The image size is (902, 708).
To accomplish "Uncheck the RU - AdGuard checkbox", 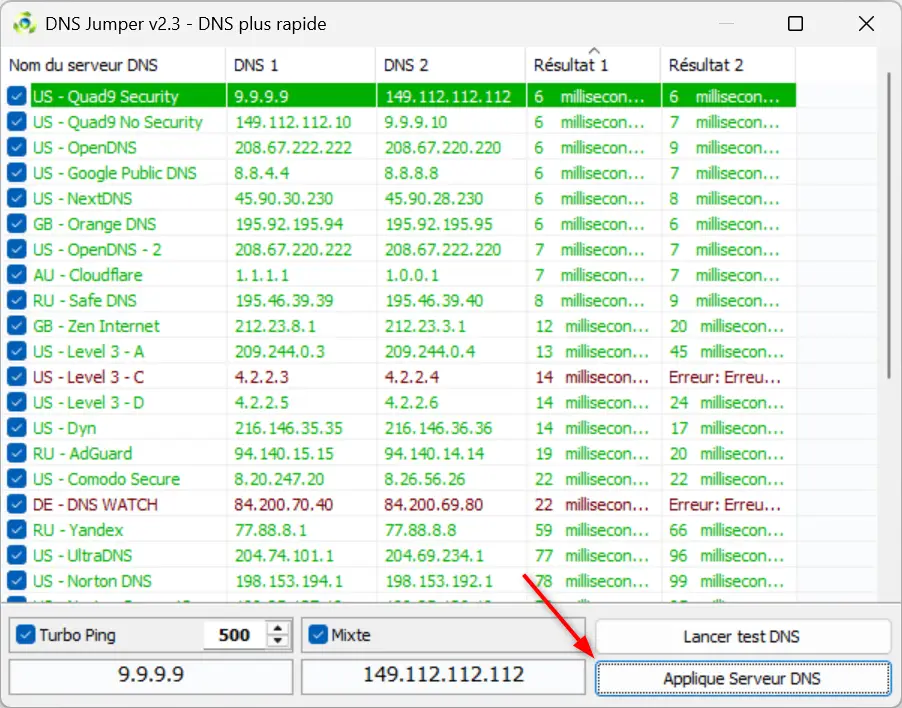I will (x=17, y=453).
